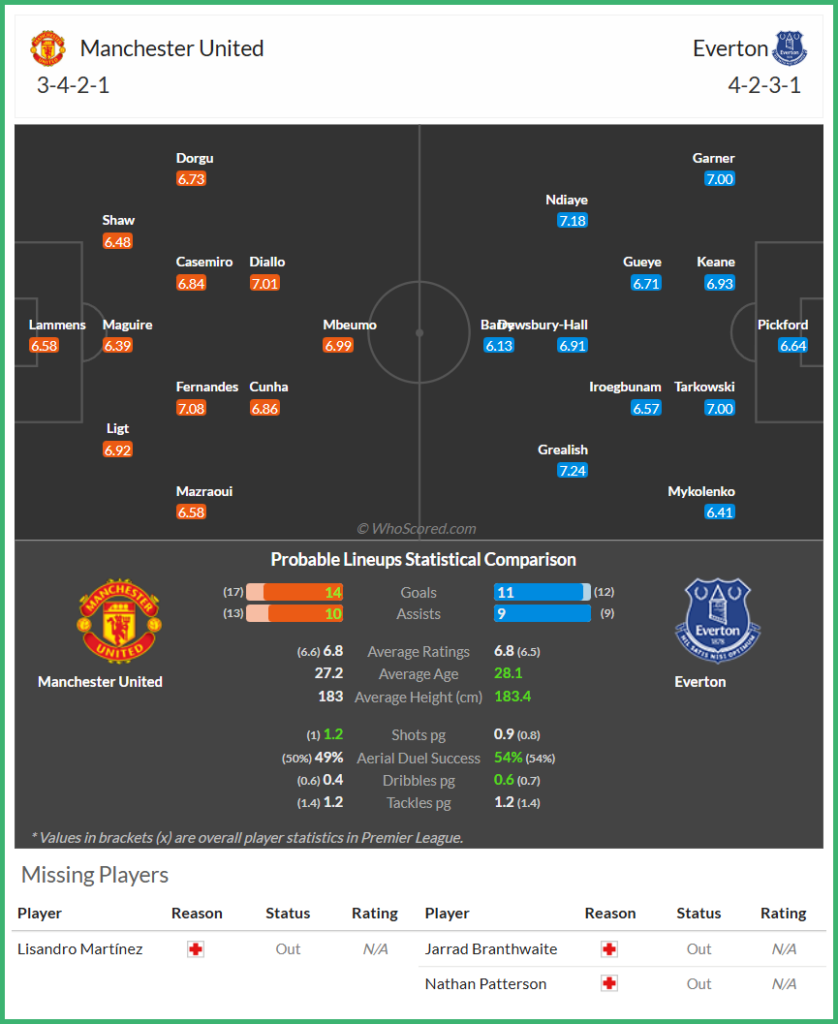Click the blue Everton Assists bar
This screenshot has height=1024, width=838.
point(542,614)
